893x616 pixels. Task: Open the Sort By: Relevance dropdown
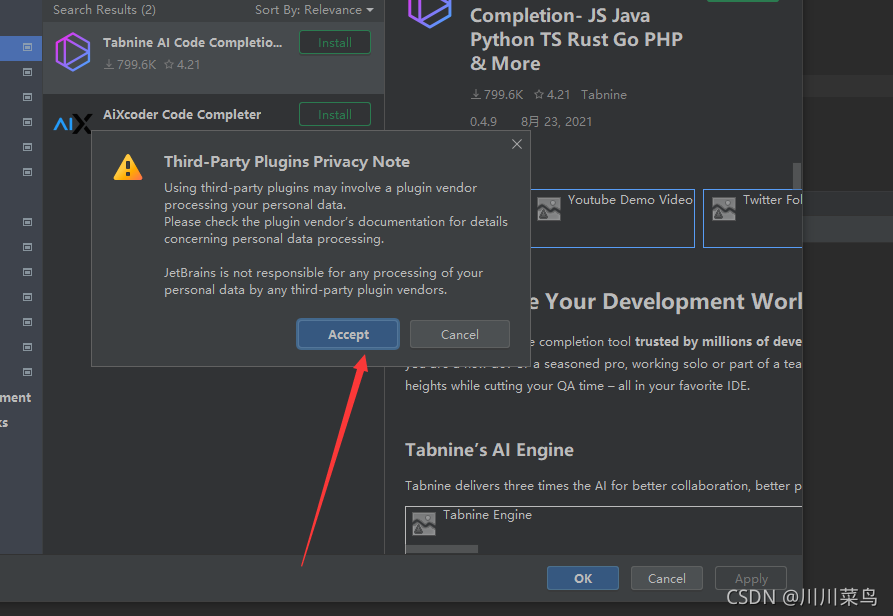click(314, 10)
